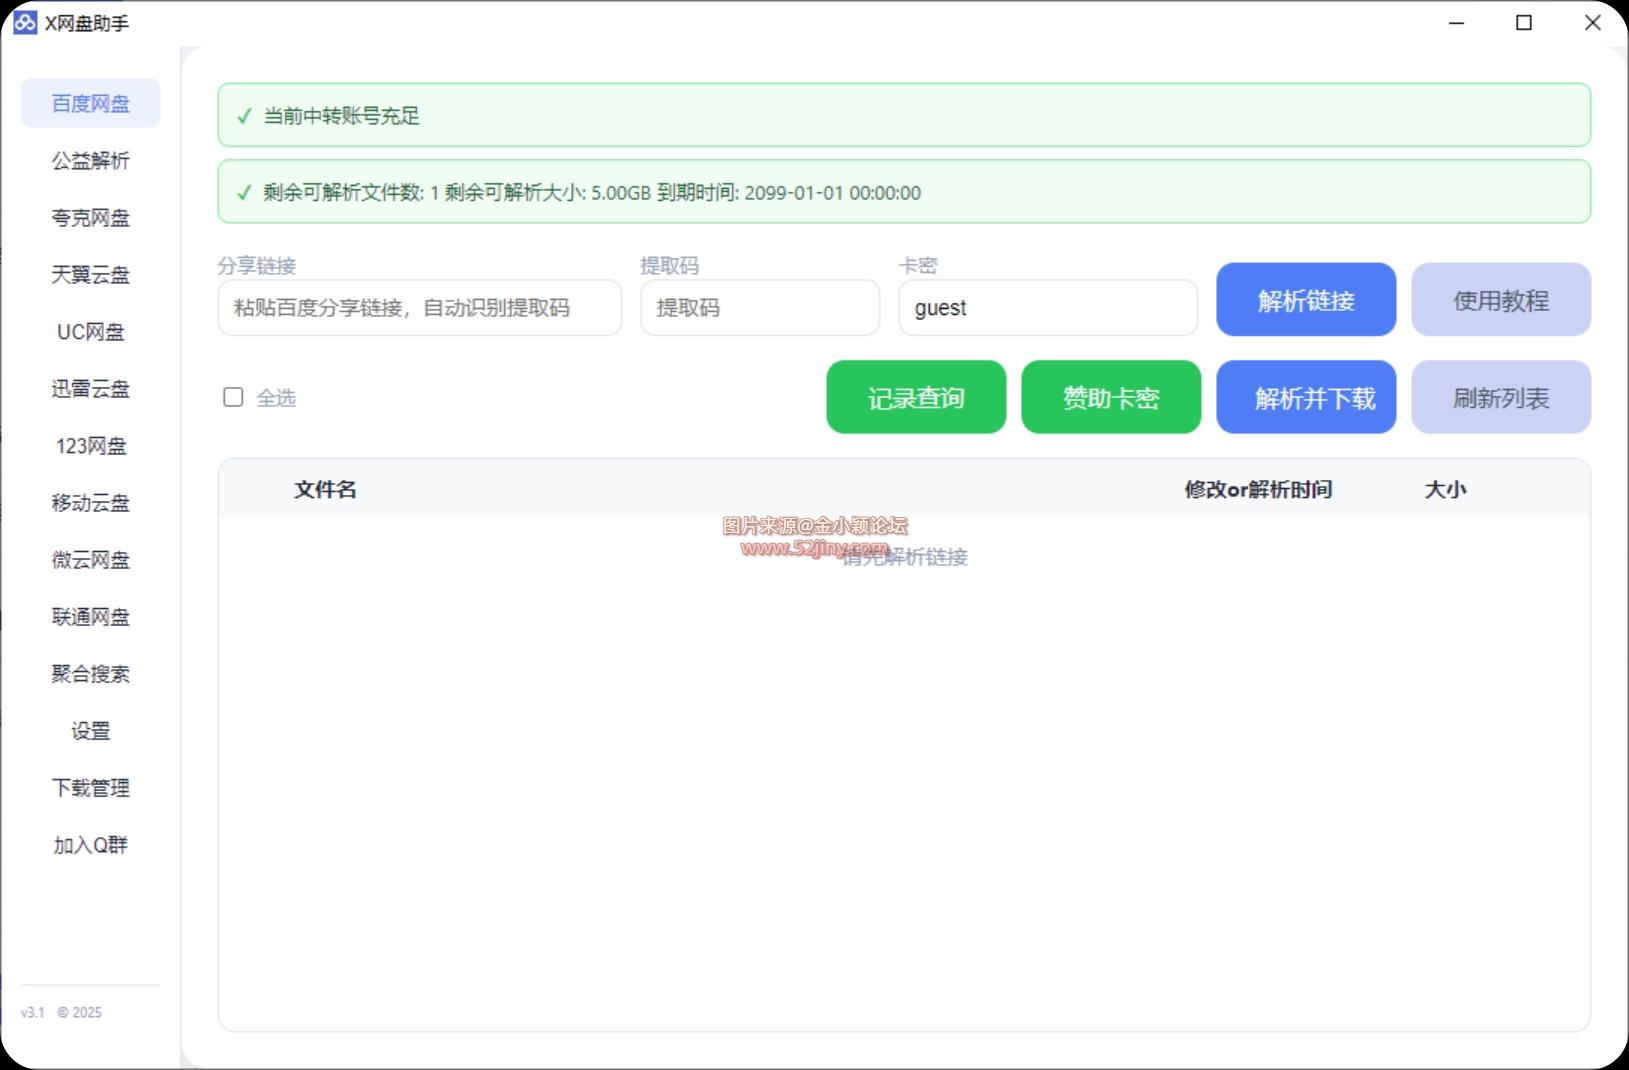
Task: Click the 分享链接 input field
Action: [419, 308]
